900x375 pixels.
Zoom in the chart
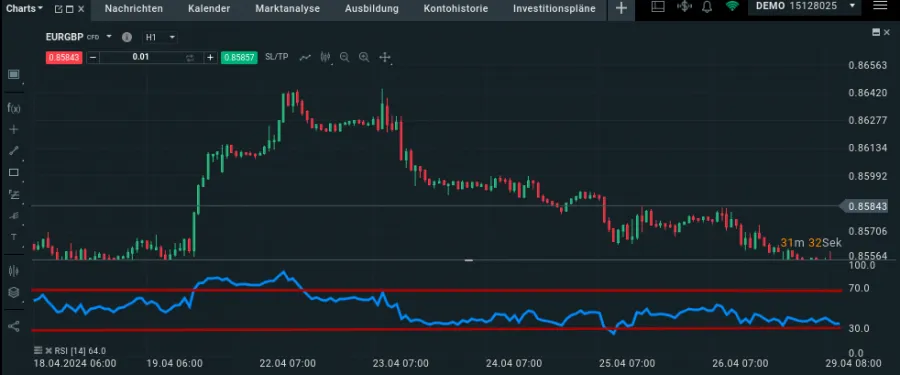pyautogui.click(x=364, y=57)
